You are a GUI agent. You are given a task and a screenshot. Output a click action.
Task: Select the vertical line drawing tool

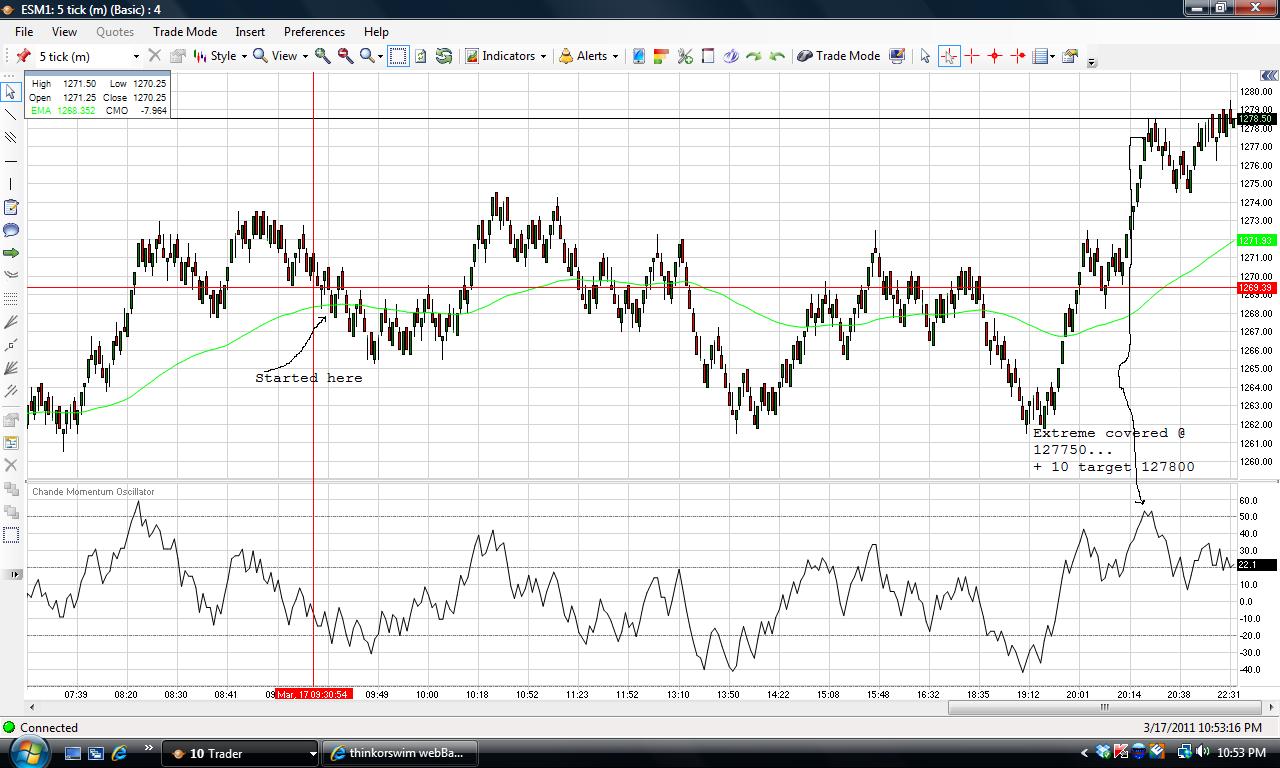tap(11, 184)
